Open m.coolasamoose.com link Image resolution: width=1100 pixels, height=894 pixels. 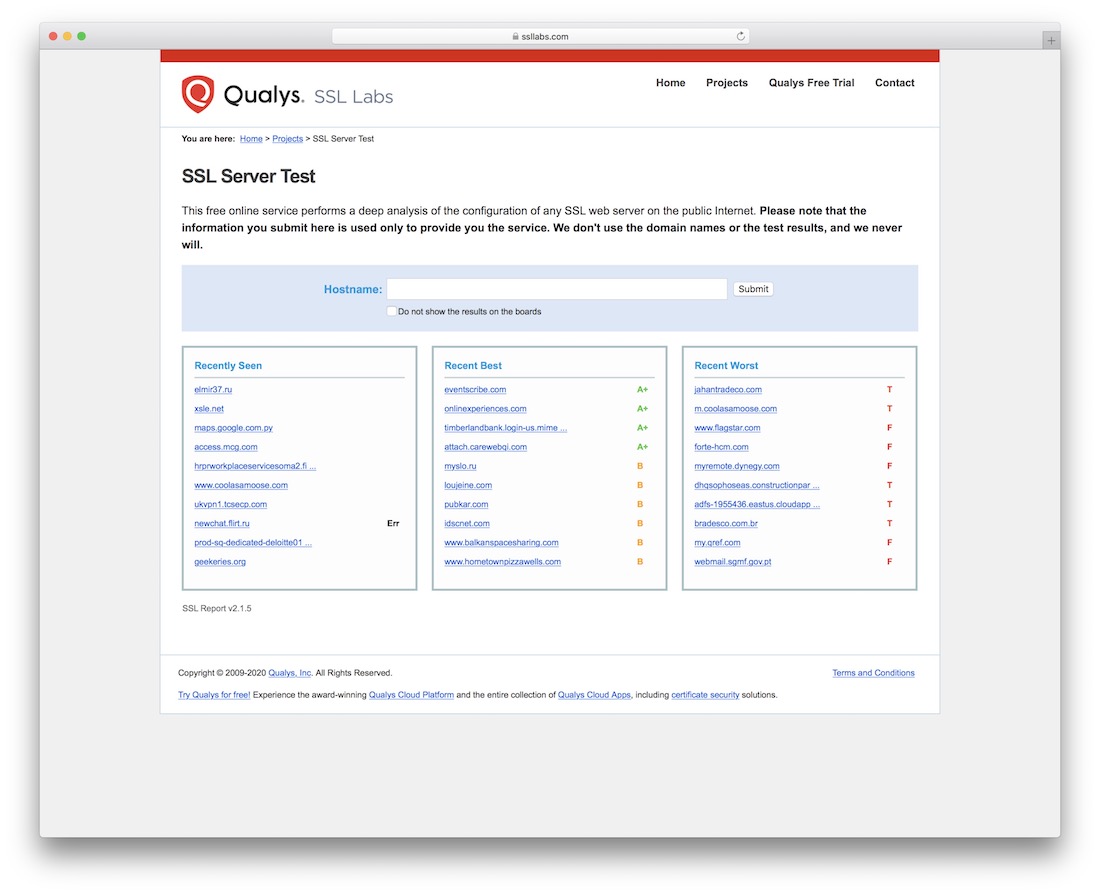pyautogui.click(x=735, y=408)
